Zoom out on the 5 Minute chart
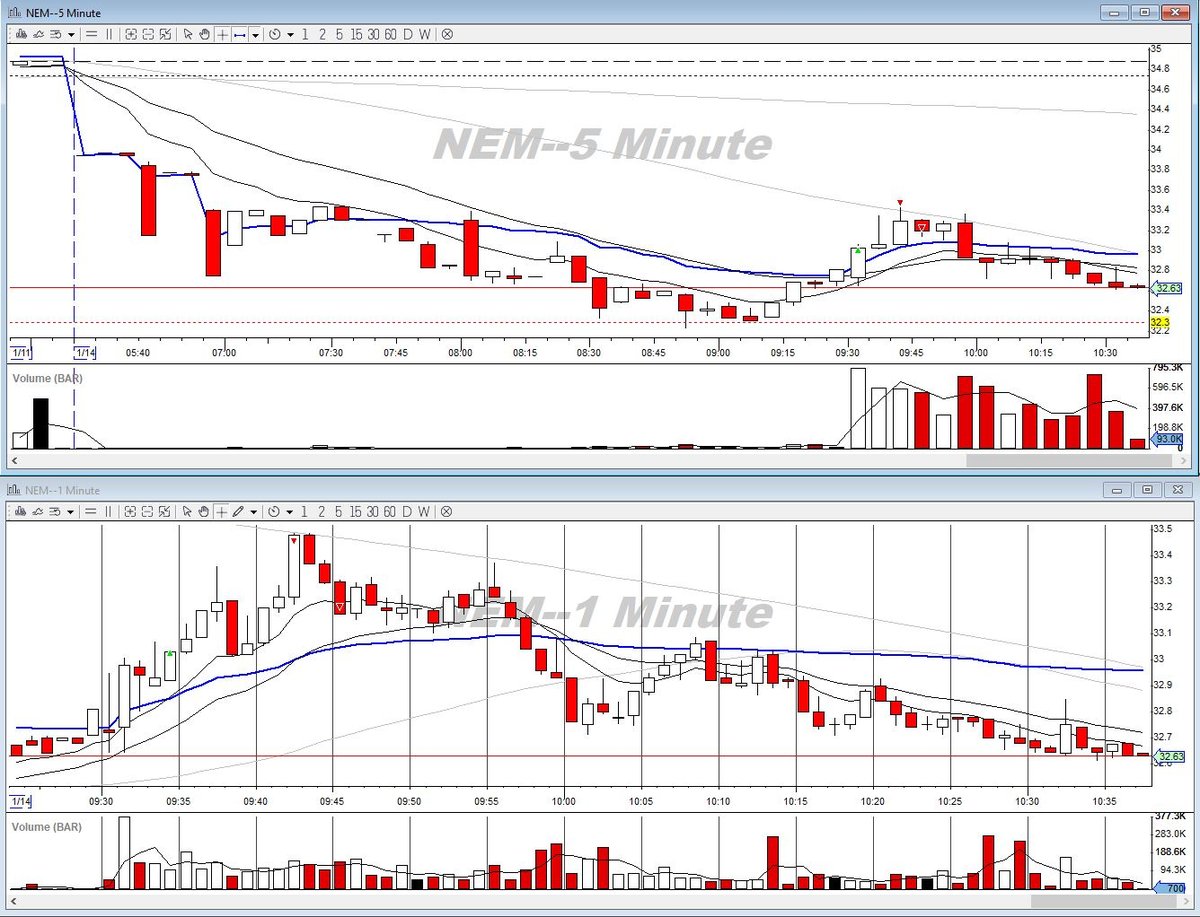Screen dimensions: 1200x917 (148, 34)
